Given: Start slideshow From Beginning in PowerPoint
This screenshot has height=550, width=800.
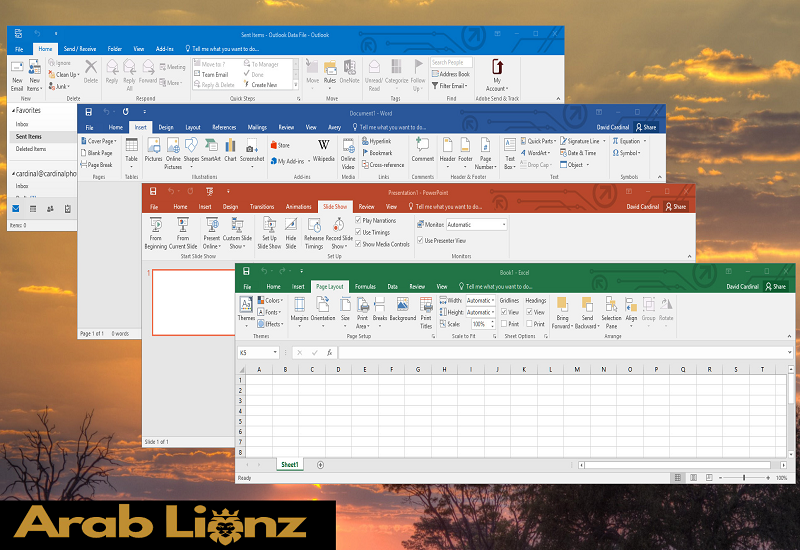Looking at the screenshot, I should [x=156, y=233].
